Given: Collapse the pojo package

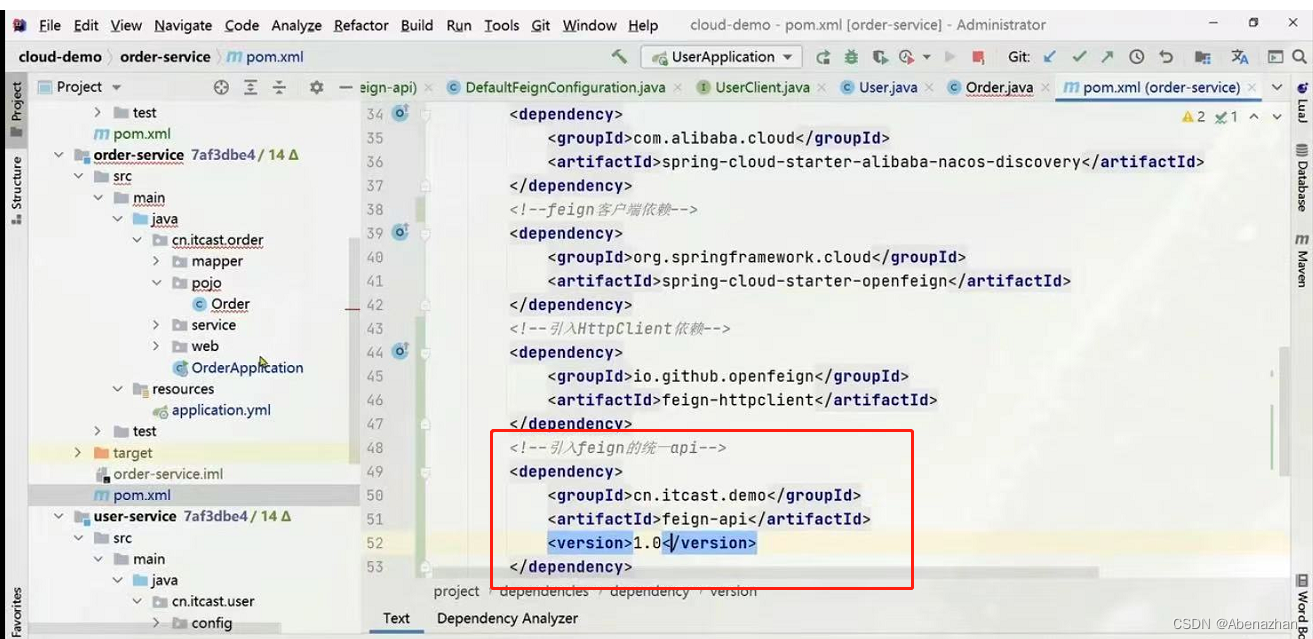Looking at the screenshot, I should (156, 283).
